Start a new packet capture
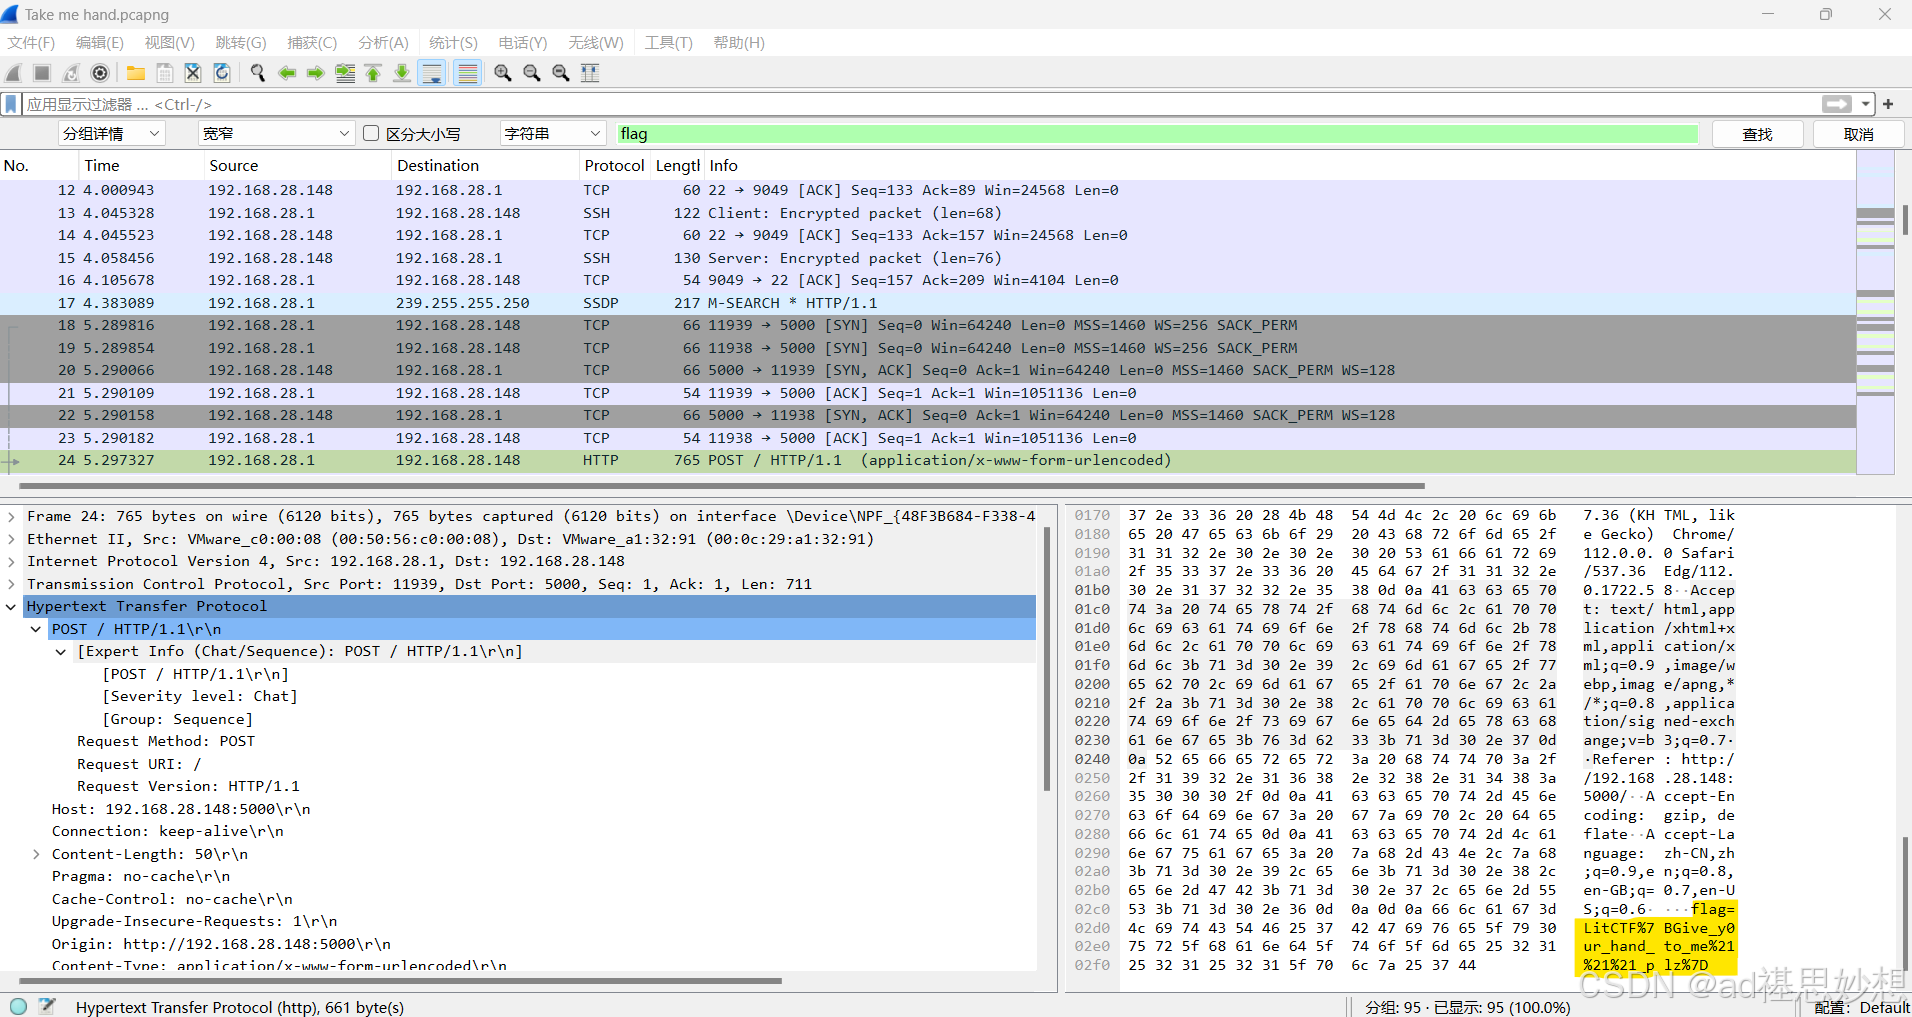Screen dimensions: 1912x1017 12,72
